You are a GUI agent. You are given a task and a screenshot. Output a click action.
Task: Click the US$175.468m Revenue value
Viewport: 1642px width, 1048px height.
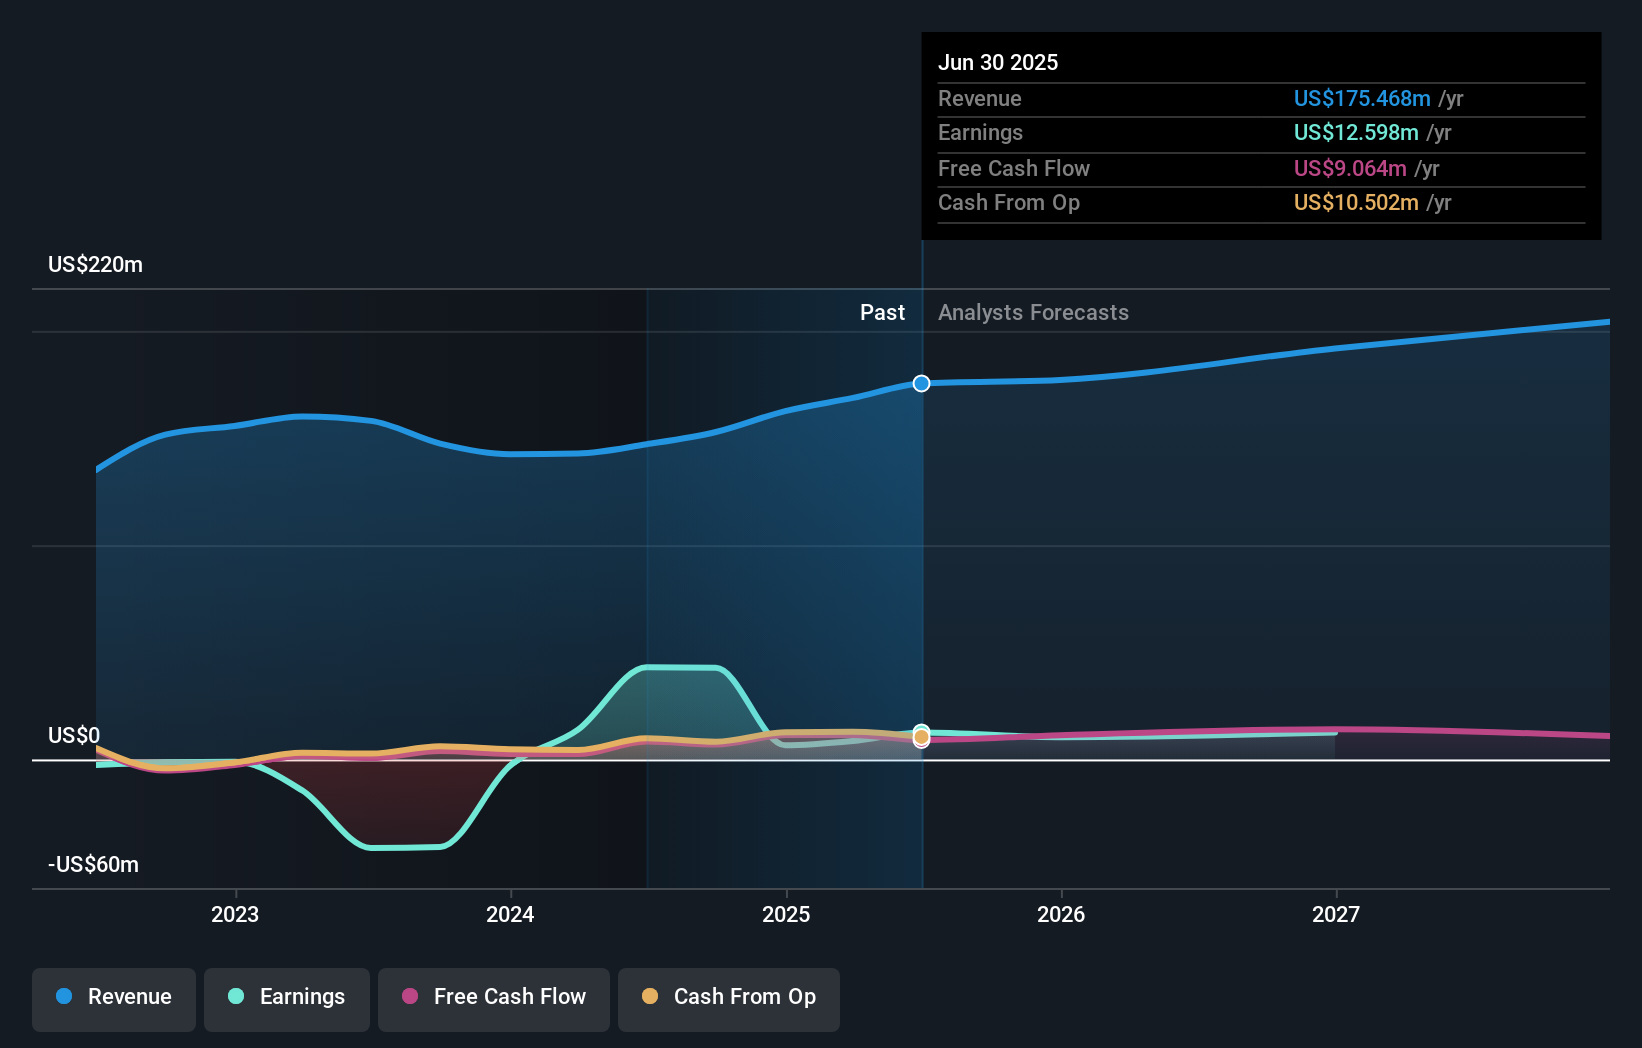point(1360,98)
